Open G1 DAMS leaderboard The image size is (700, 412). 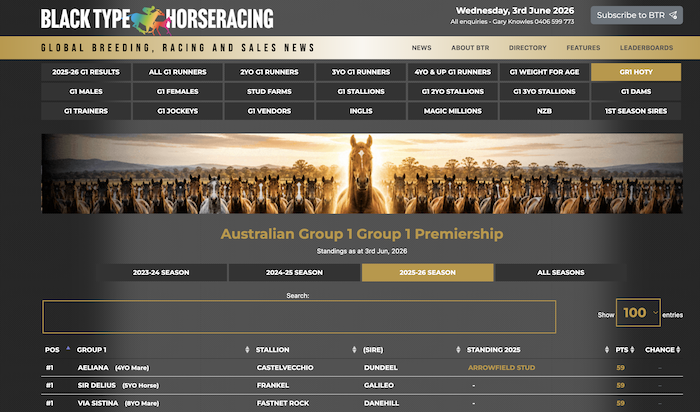pyautogui.click(x=636, y=92)
